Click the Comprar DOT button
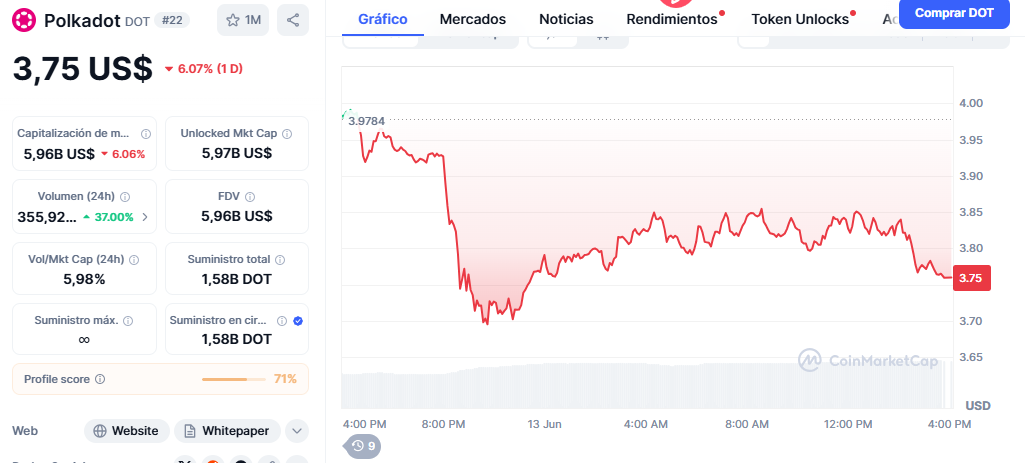Image resolution: width=1025 pixels, height=463 pixels. [954, 13]
